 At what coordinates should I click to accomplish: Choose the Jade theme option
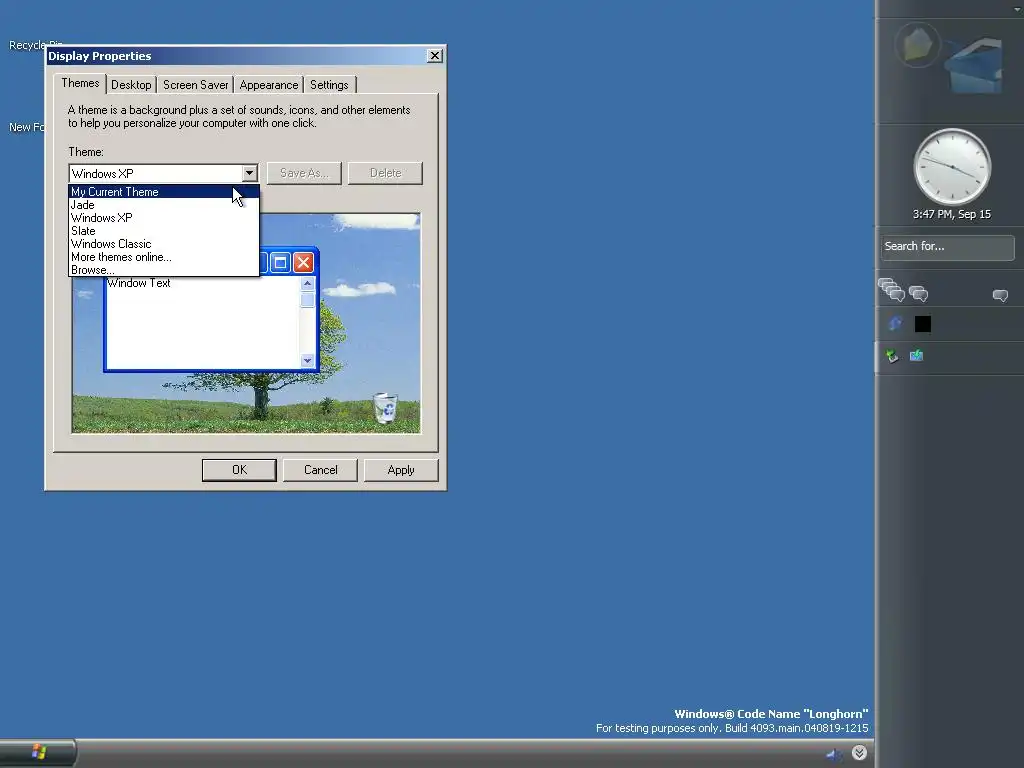coord(164,205)
